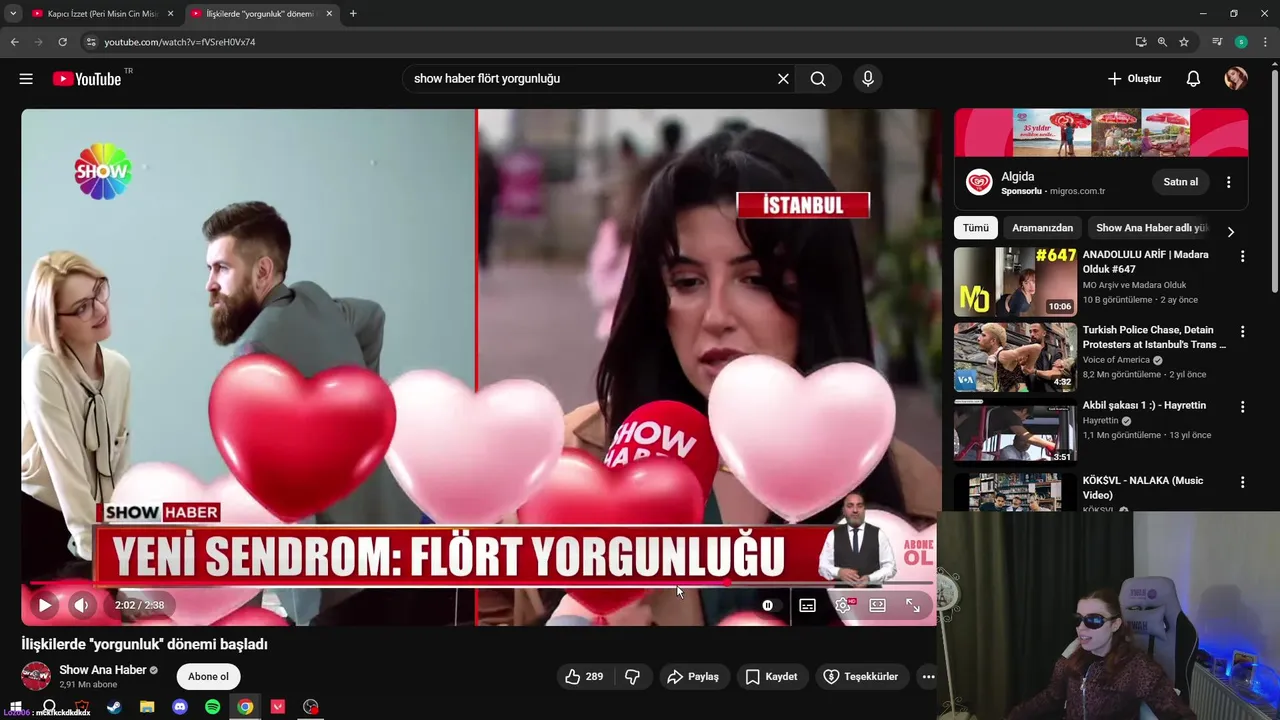
Task: Open options for Turkish Police Chase video
Action: 1243,332
